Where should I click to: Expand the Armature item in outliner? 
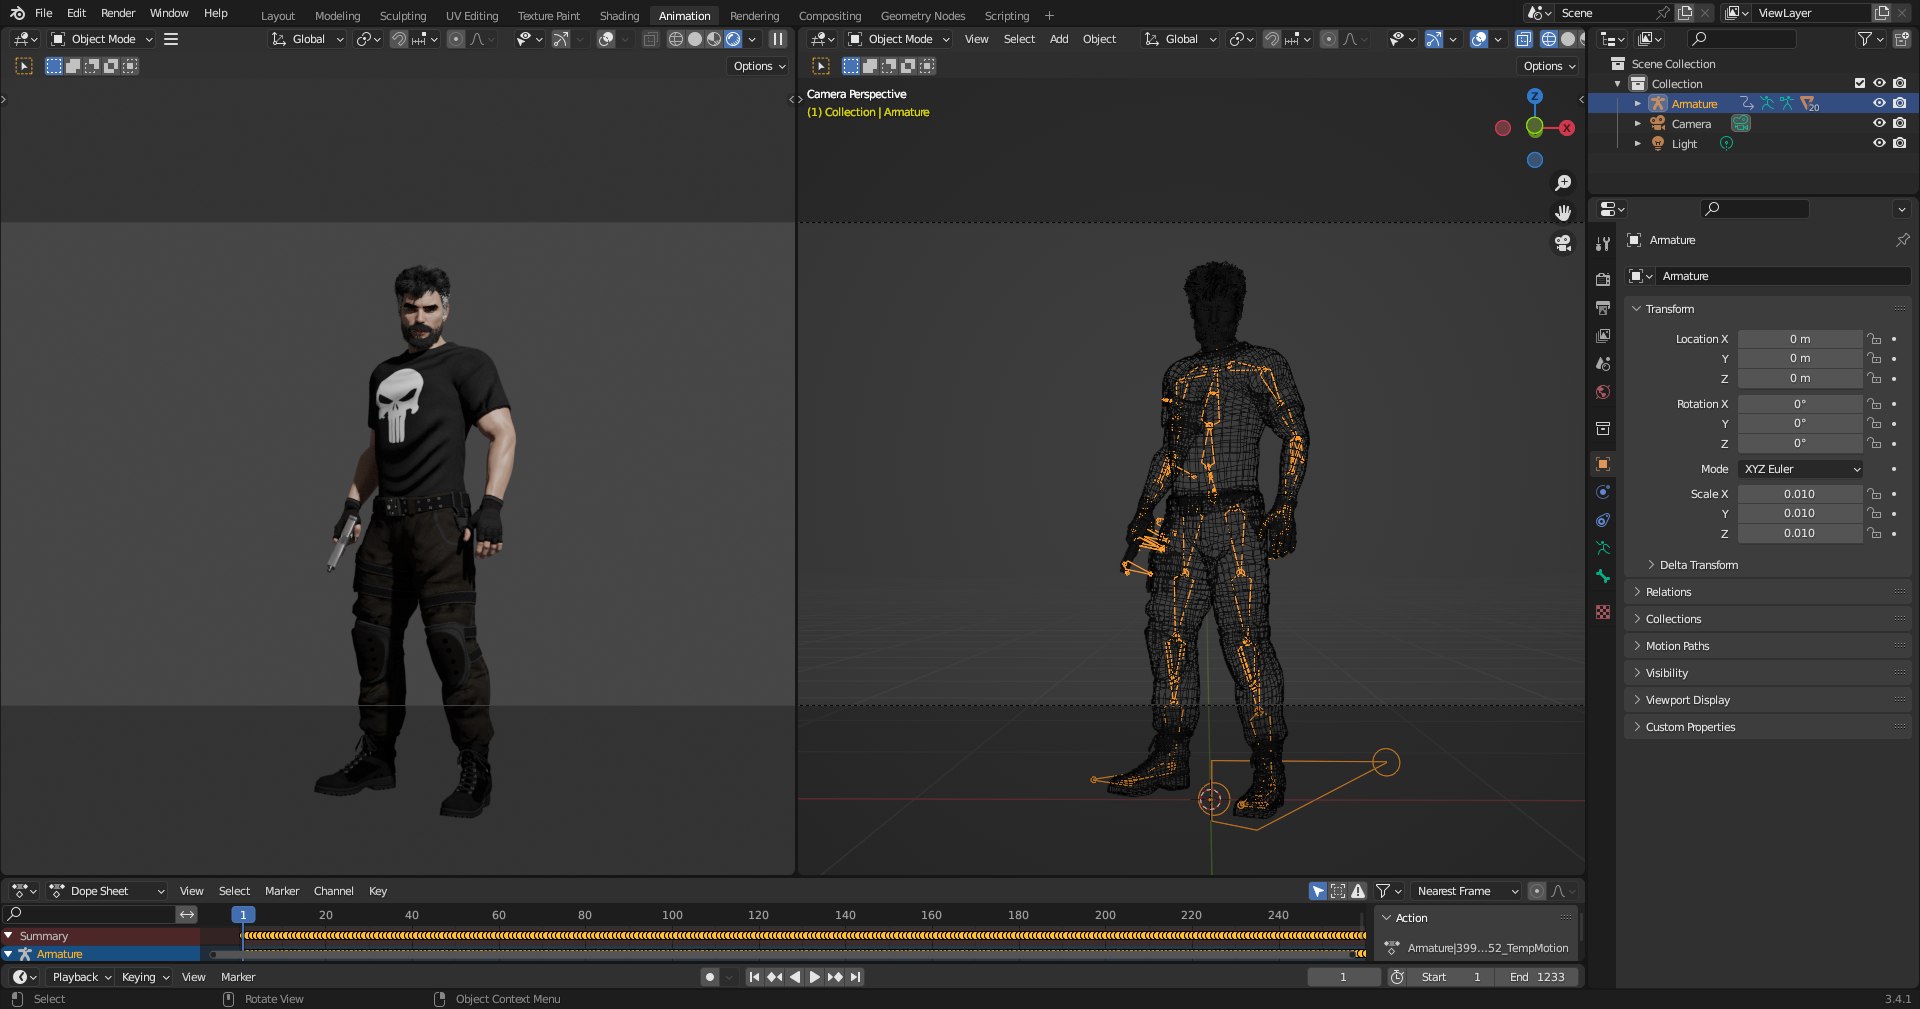tap(1637, 103)
